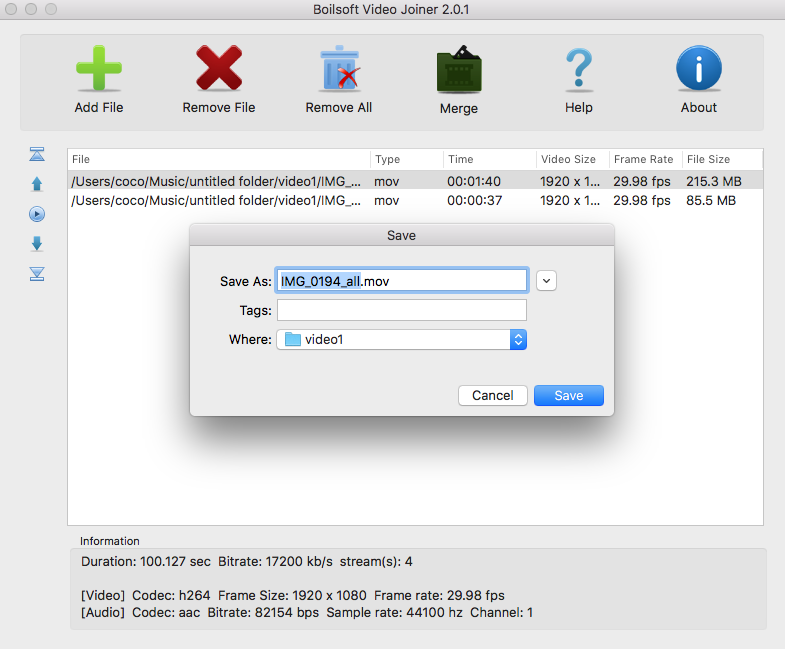Expand the Save dialog with chevron button
This screenshot has width=785, height=649.
point(546,281)
